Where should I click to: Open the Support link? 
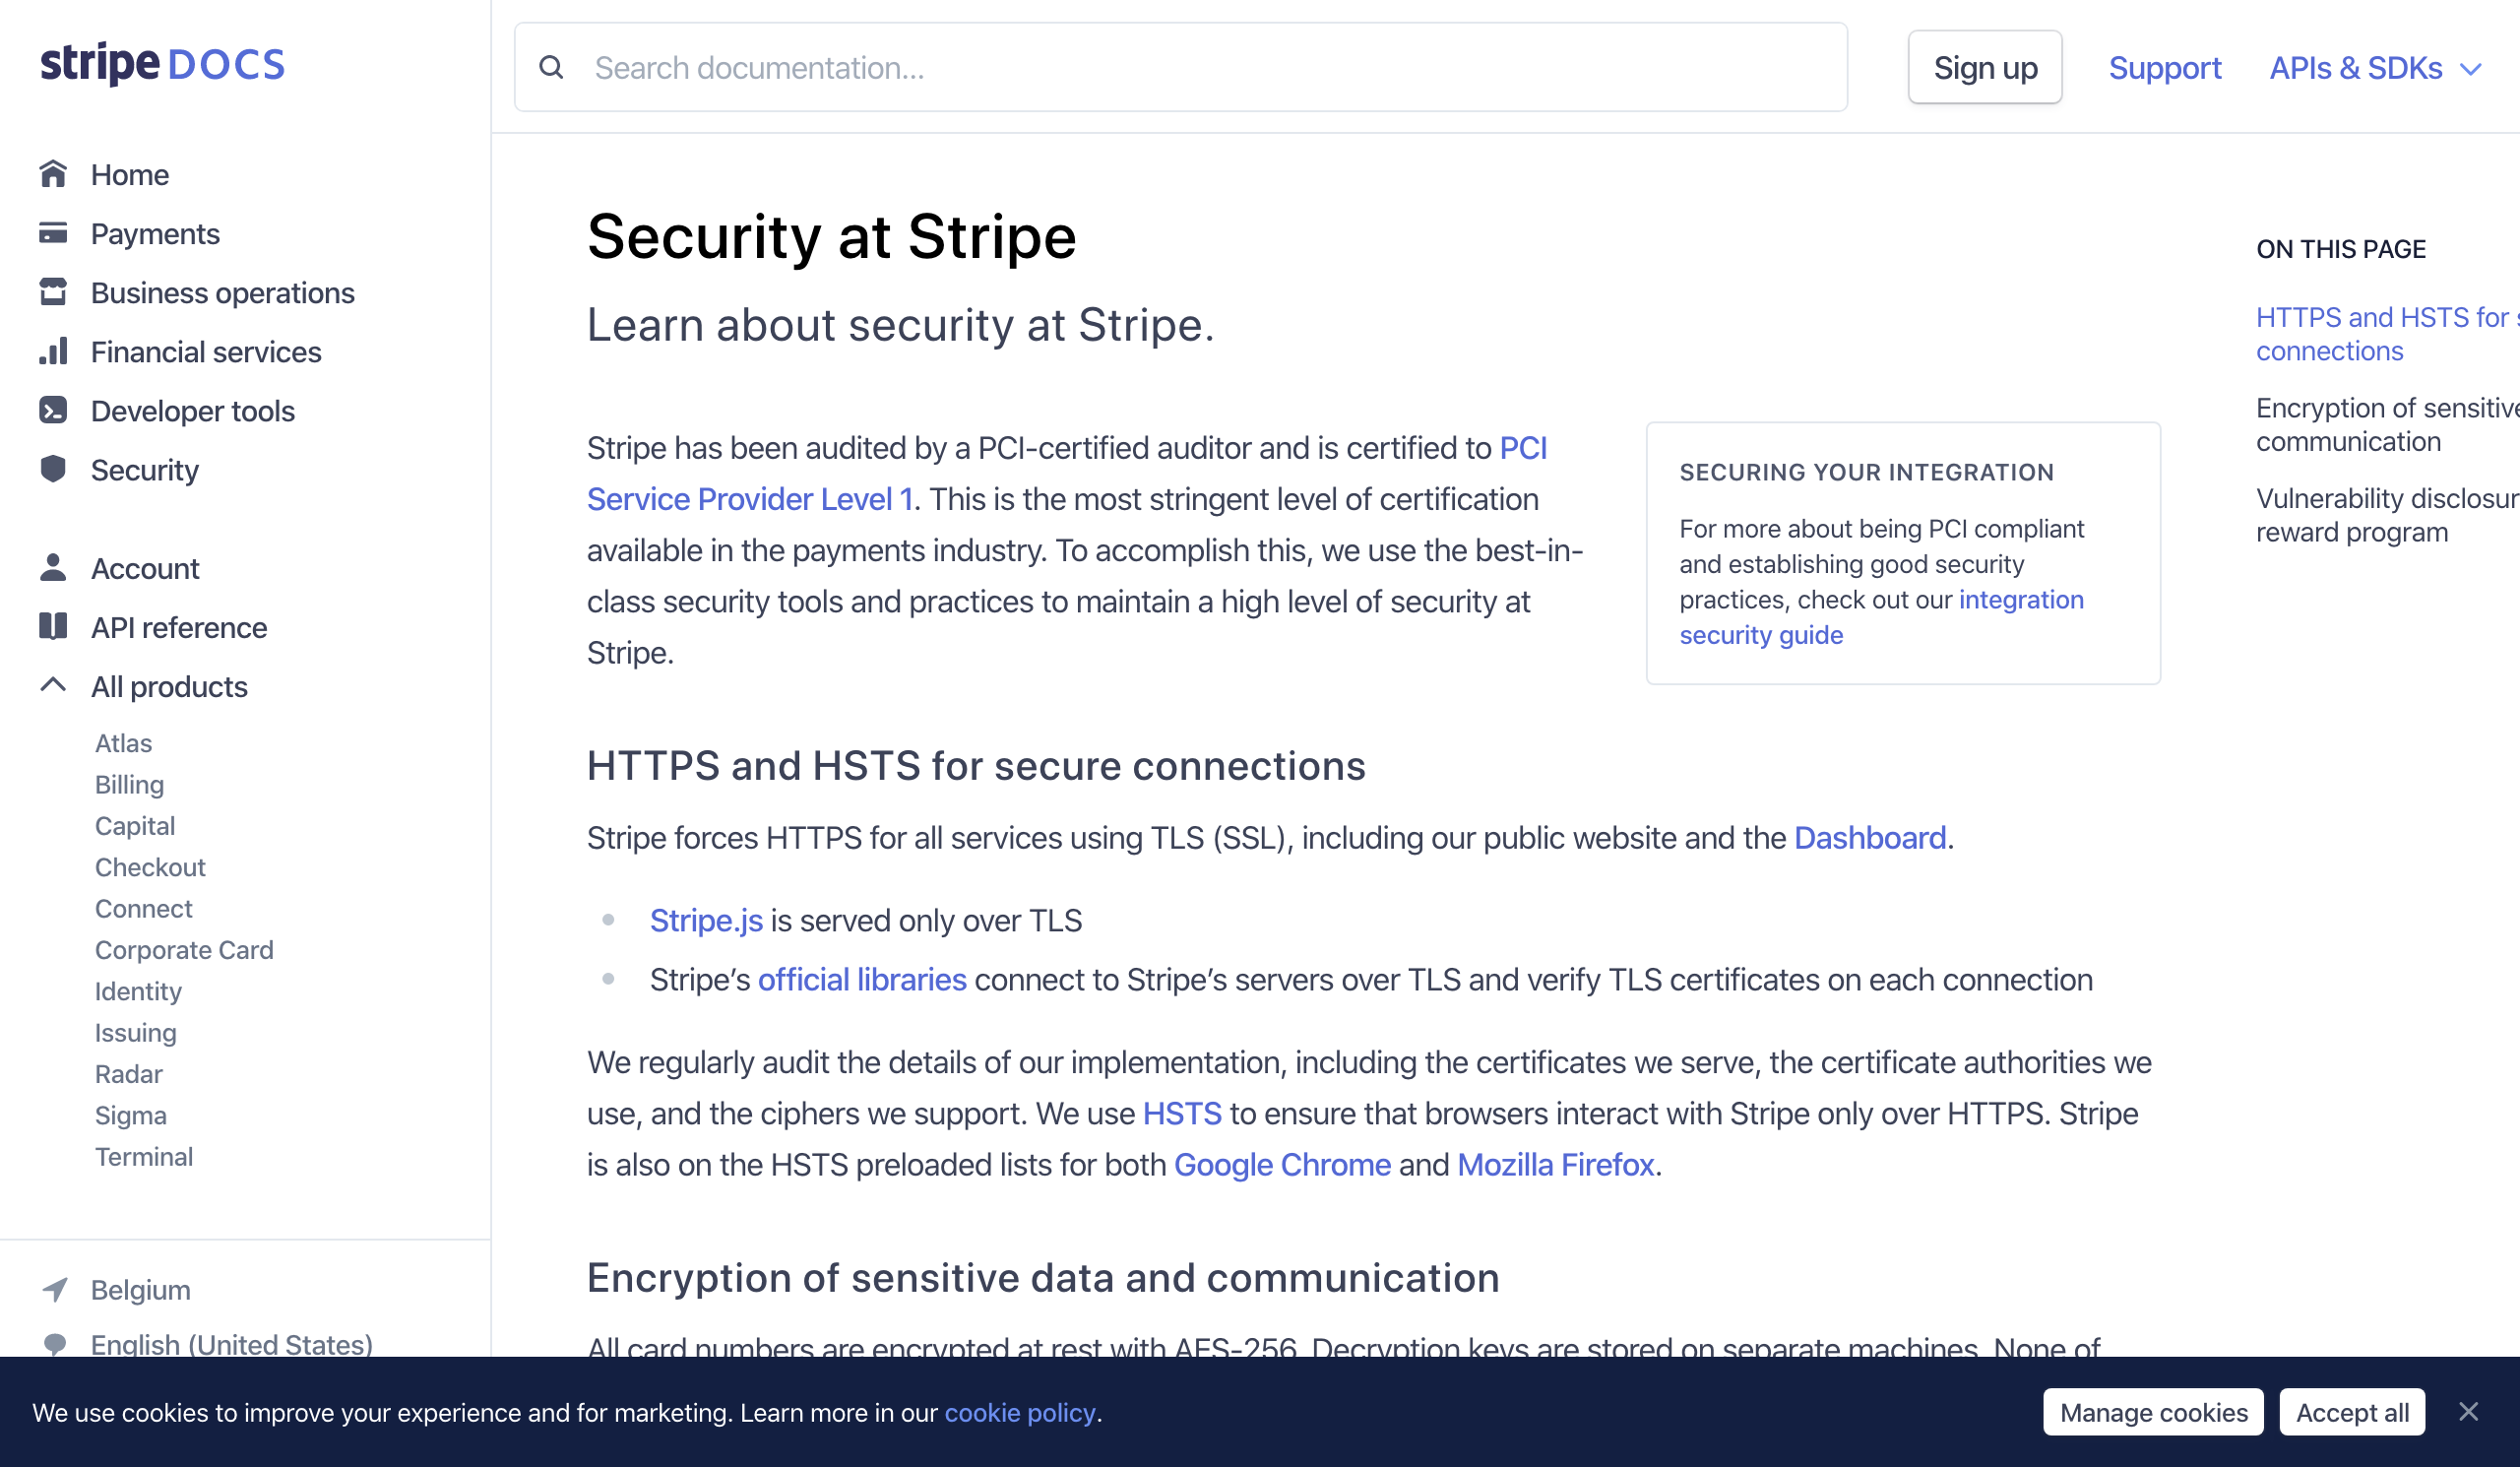[x=2165, y=68]
